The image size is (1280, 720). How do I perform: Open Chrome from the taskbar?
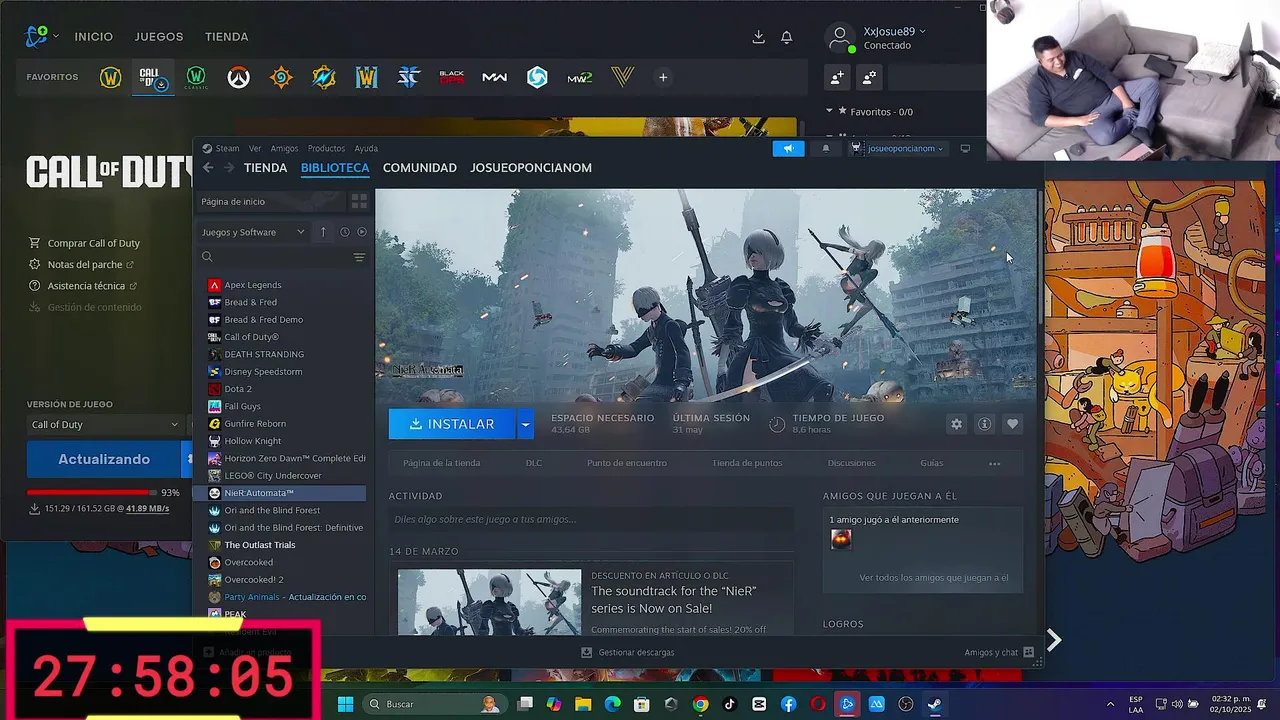tap(700, 704)
